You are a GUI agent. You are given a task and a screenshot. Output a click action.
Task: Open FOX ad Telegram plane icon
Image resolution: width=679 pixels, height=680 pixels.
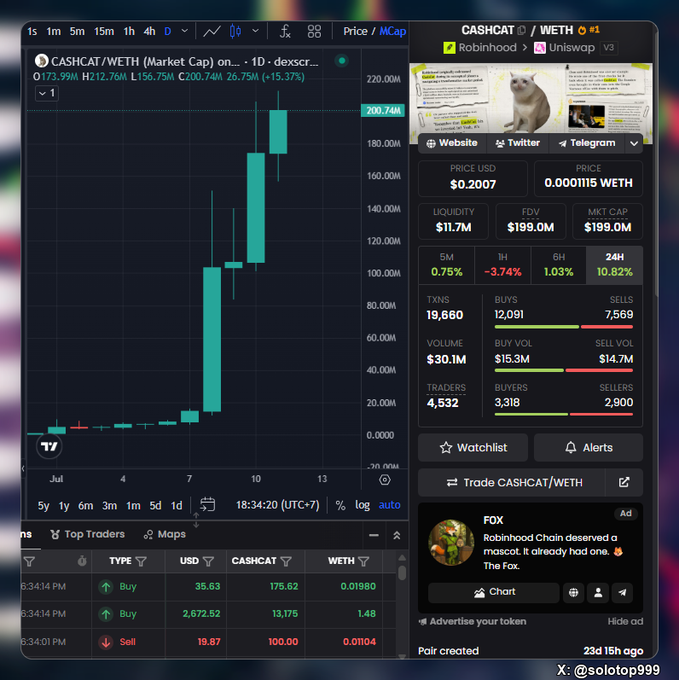coord(622,593)
